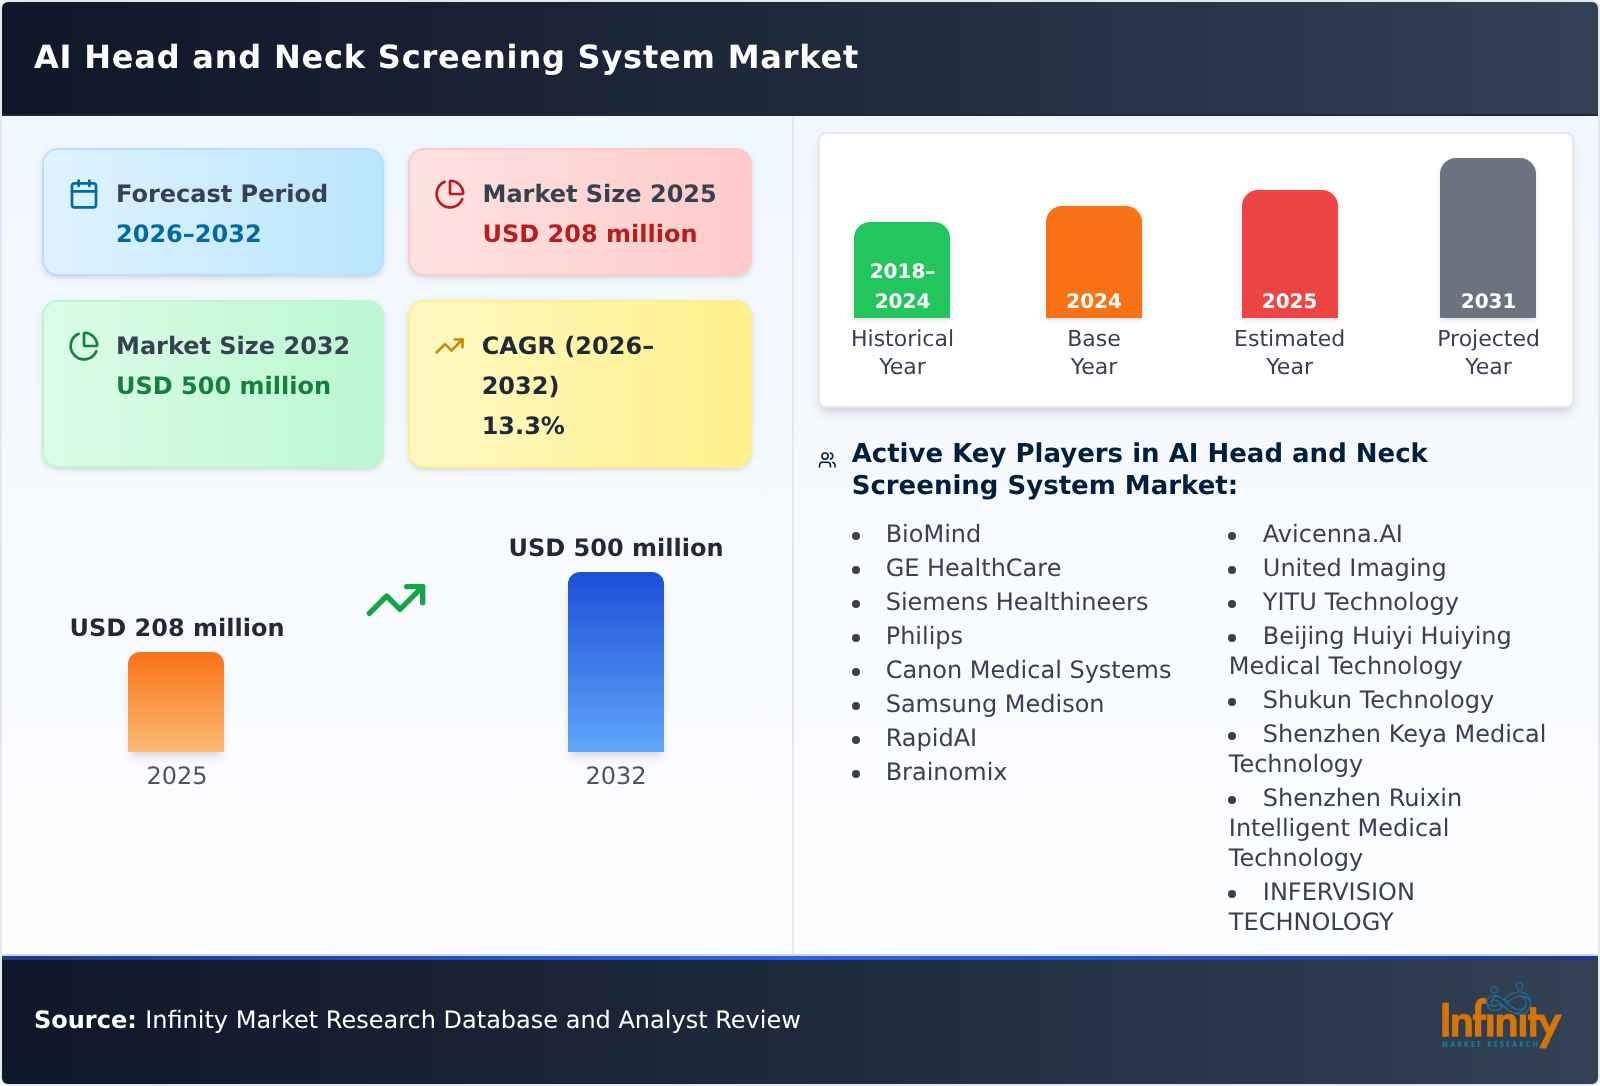Click the Infinity Market Research logo
Viewport: 1600px width, 1086px height.
tap(1500, 1018)
